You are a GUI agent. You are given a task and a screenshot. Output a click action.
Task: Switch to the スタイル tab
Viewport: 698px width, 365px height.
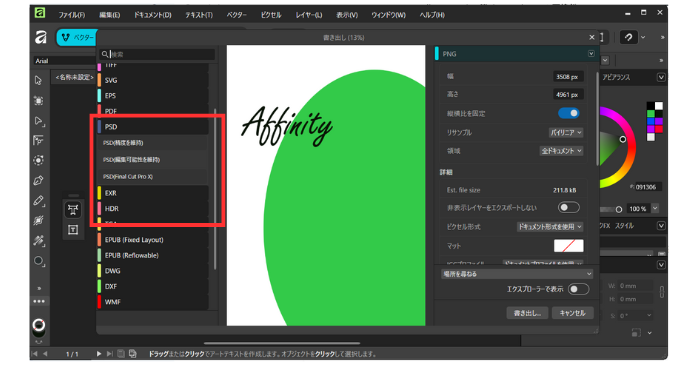point(625,226)
